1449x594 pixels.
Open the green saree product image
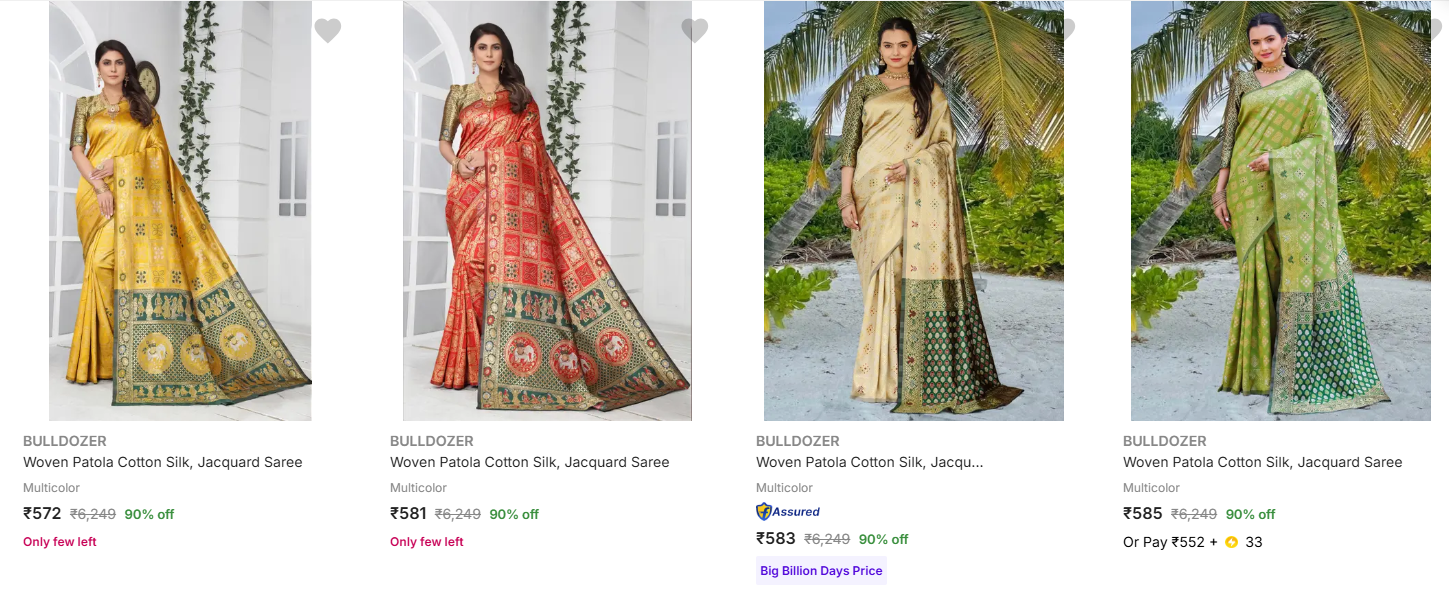1280,210
